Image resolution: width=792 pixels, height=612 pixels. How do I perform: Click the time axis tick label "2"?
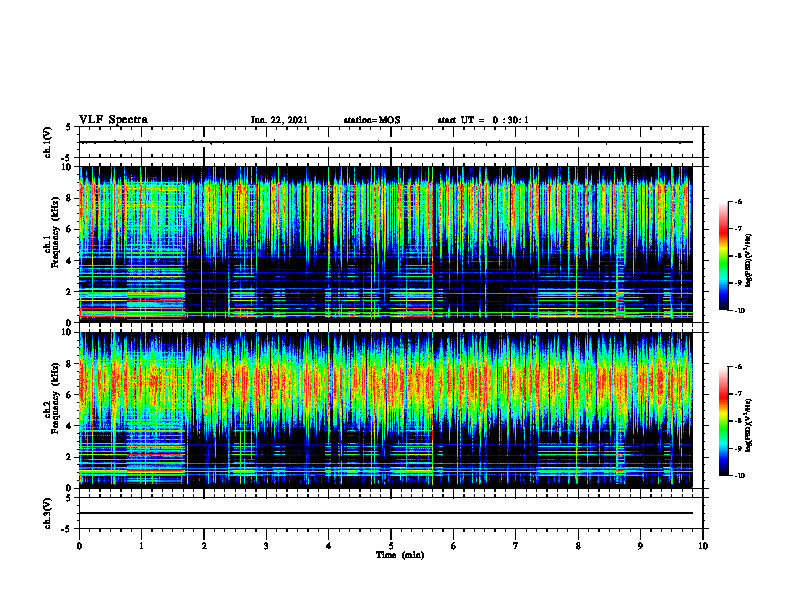pyautogui.click(x=204, y=546)
